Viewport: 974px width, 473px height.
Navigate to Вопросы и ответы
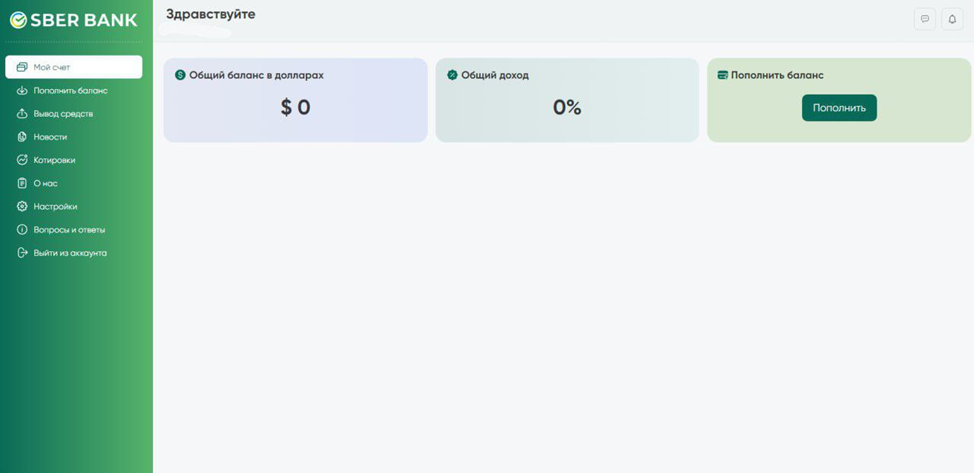coord(69,230)
